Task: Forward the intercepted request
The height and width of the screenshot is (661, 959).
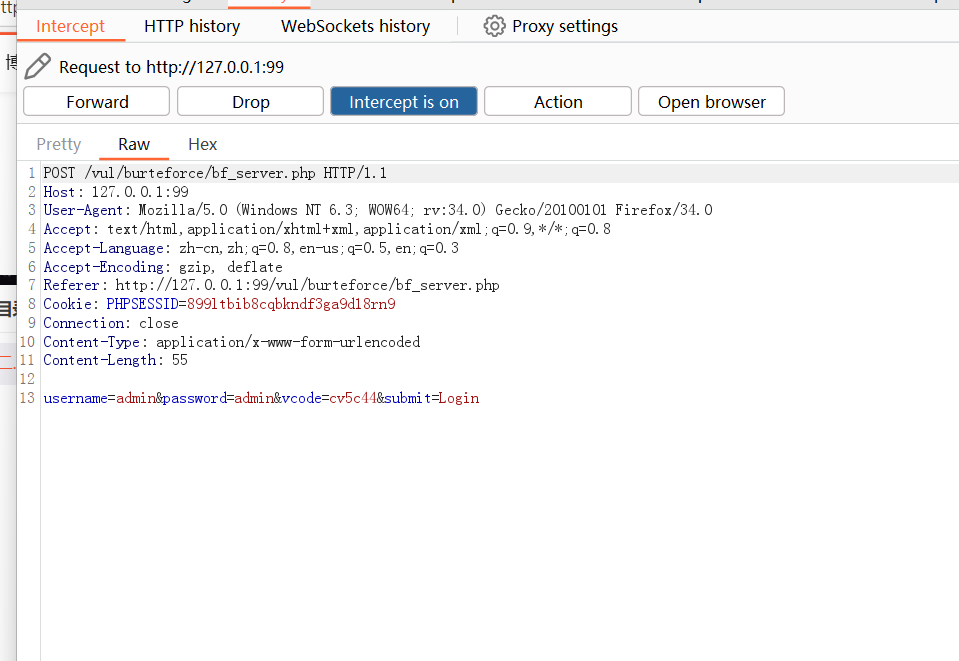Action: [97, 102]
